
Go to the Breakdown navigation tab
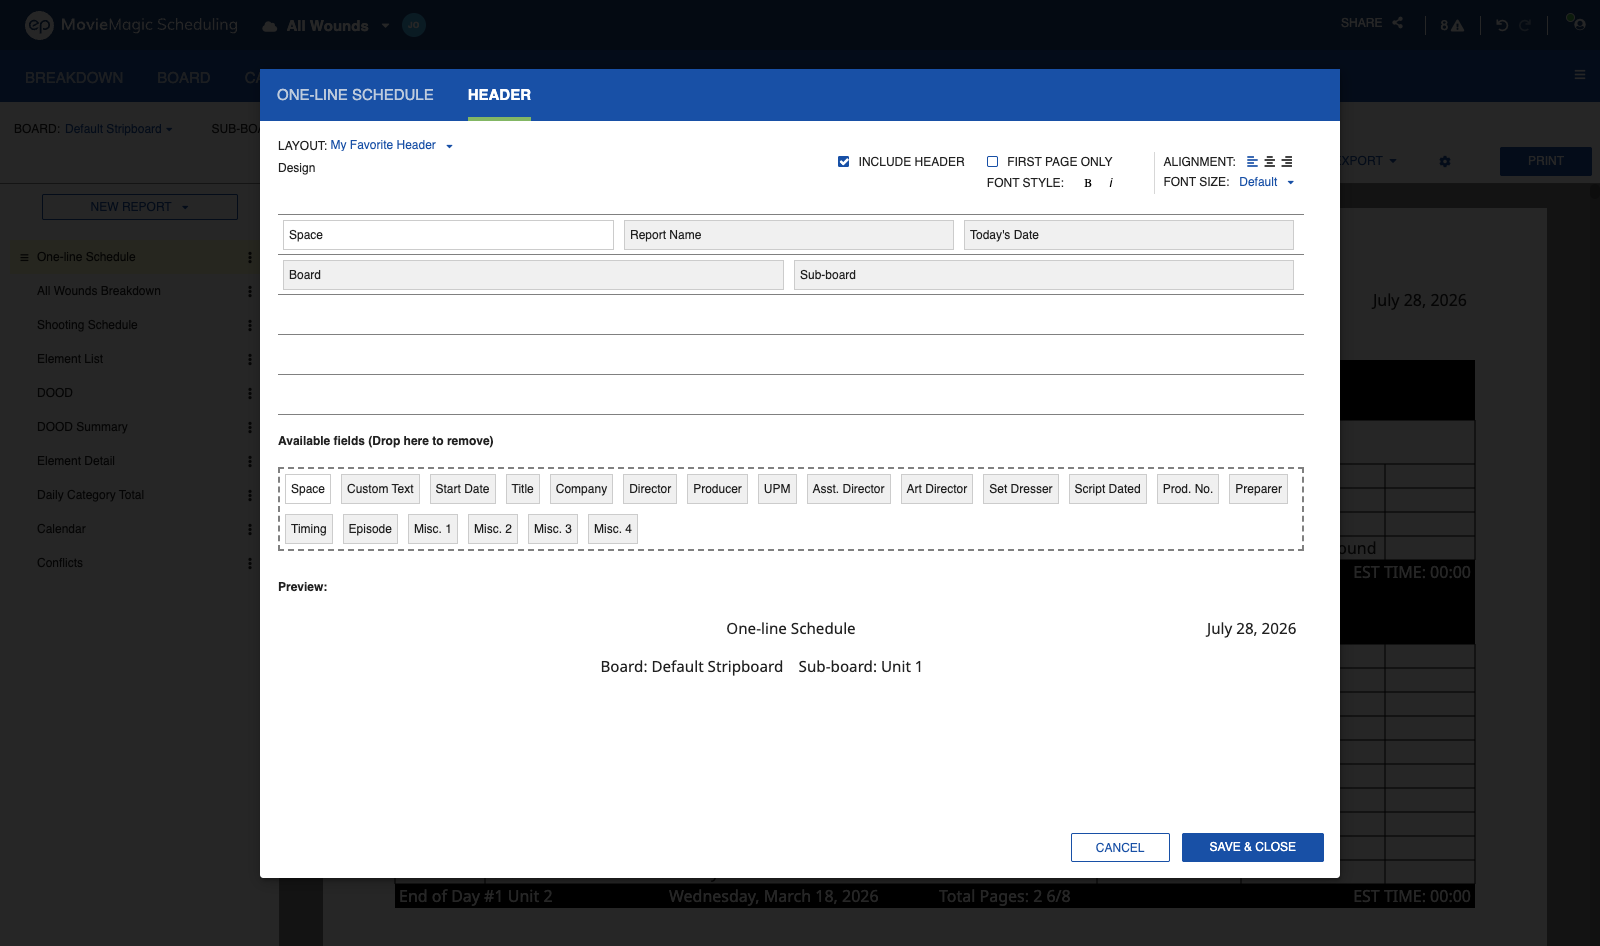pos(74,77)
